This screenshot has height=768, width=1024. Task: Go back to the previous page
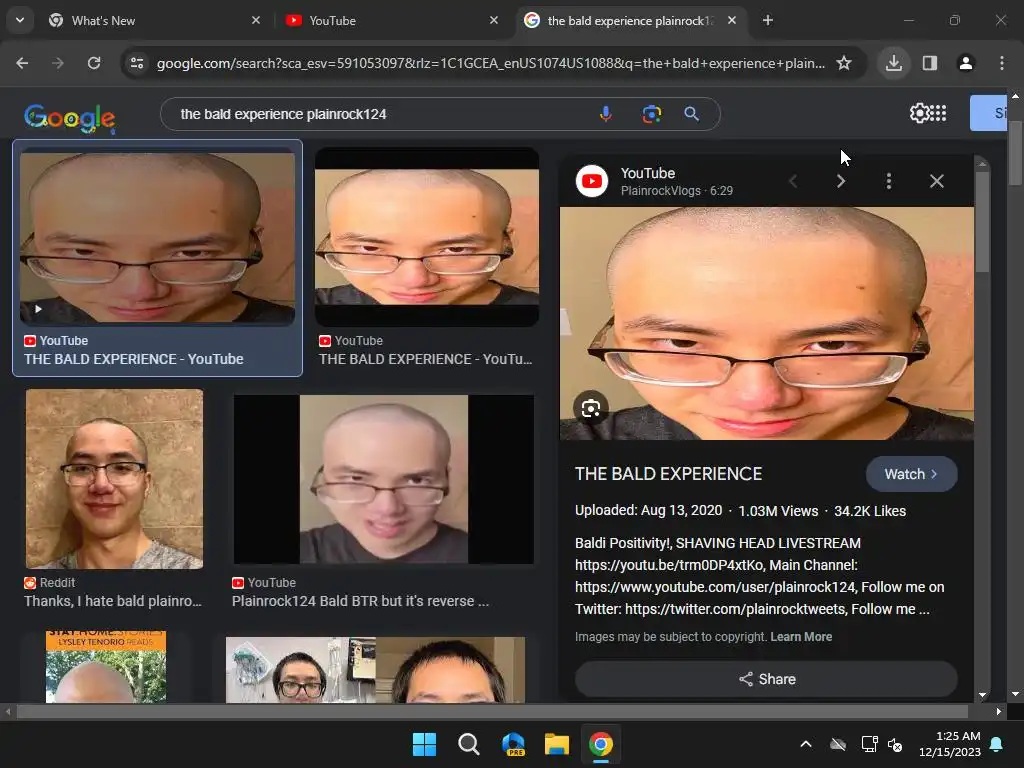22,63
